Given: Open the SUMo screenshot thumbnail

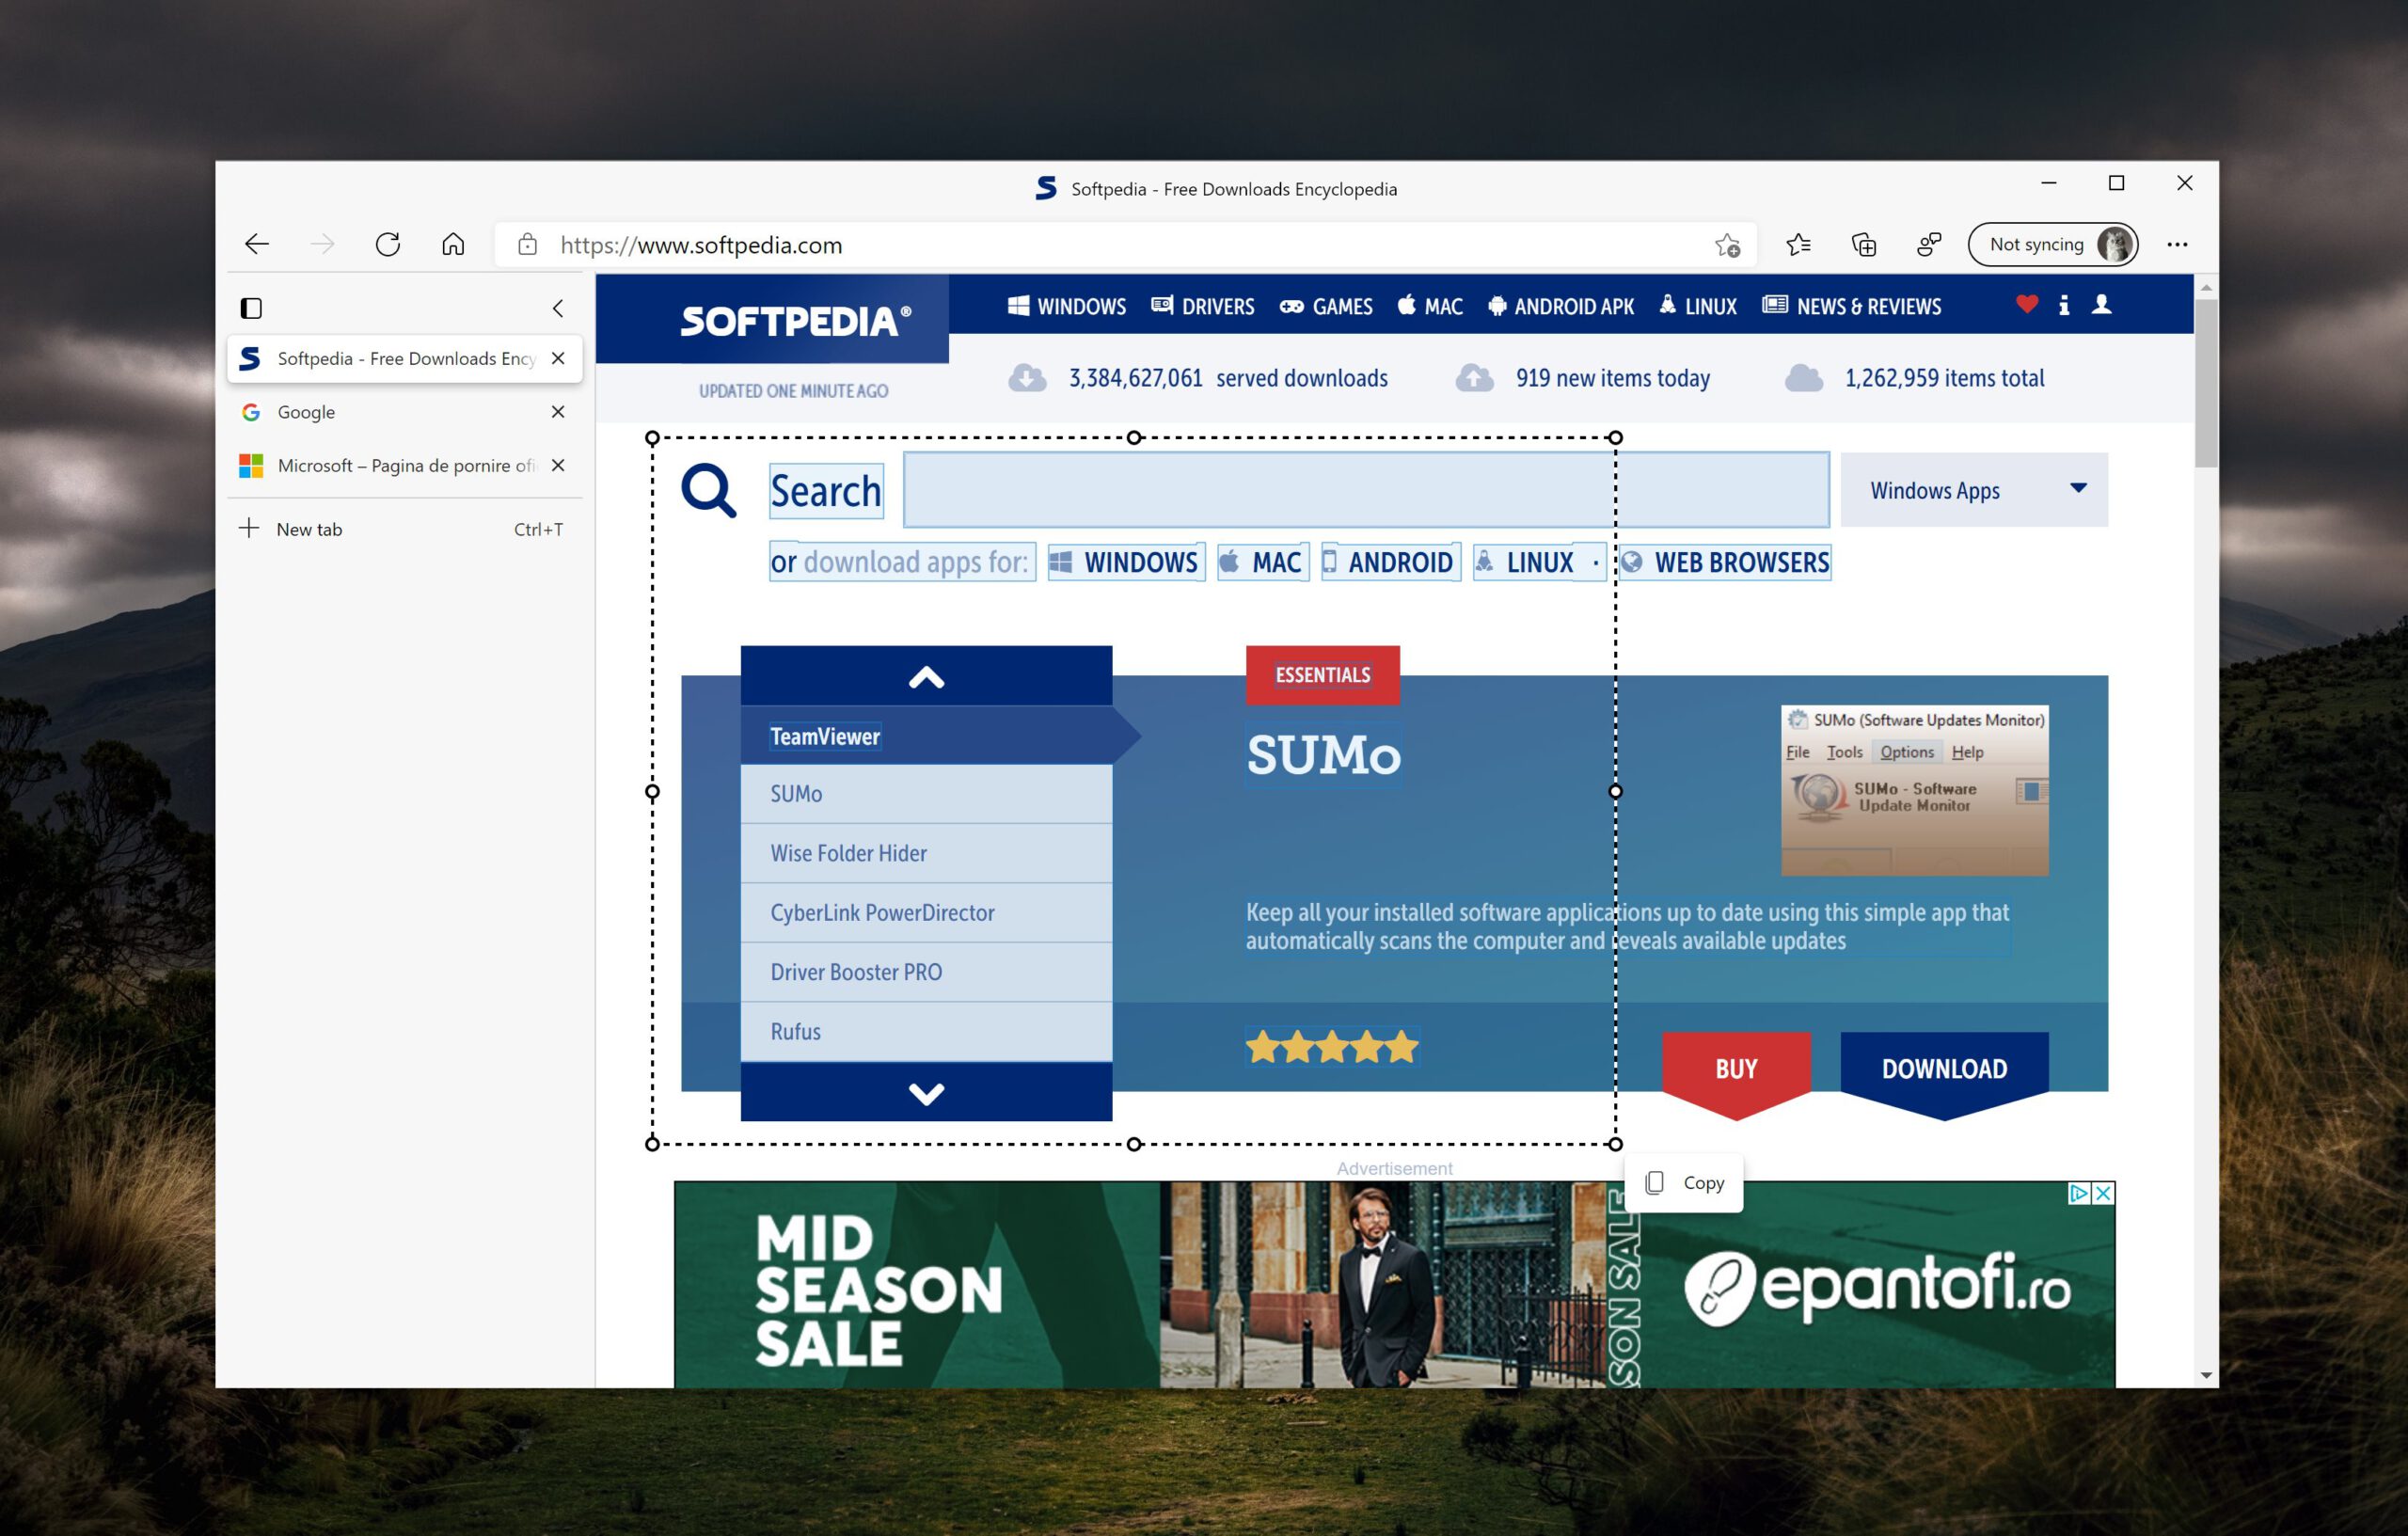Looking at the screenshot, I should [x=1914, y=790].
